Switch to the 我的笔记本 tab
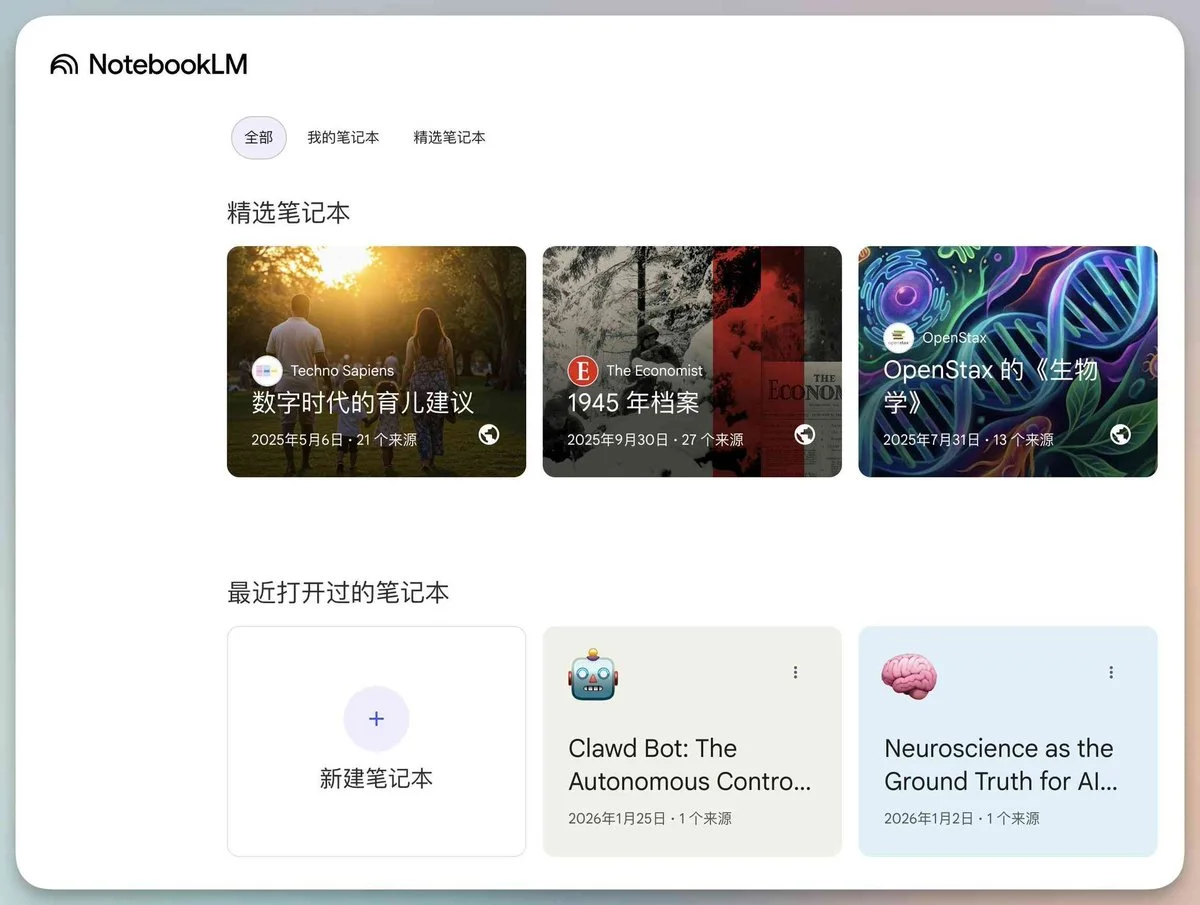 (344, 137)
